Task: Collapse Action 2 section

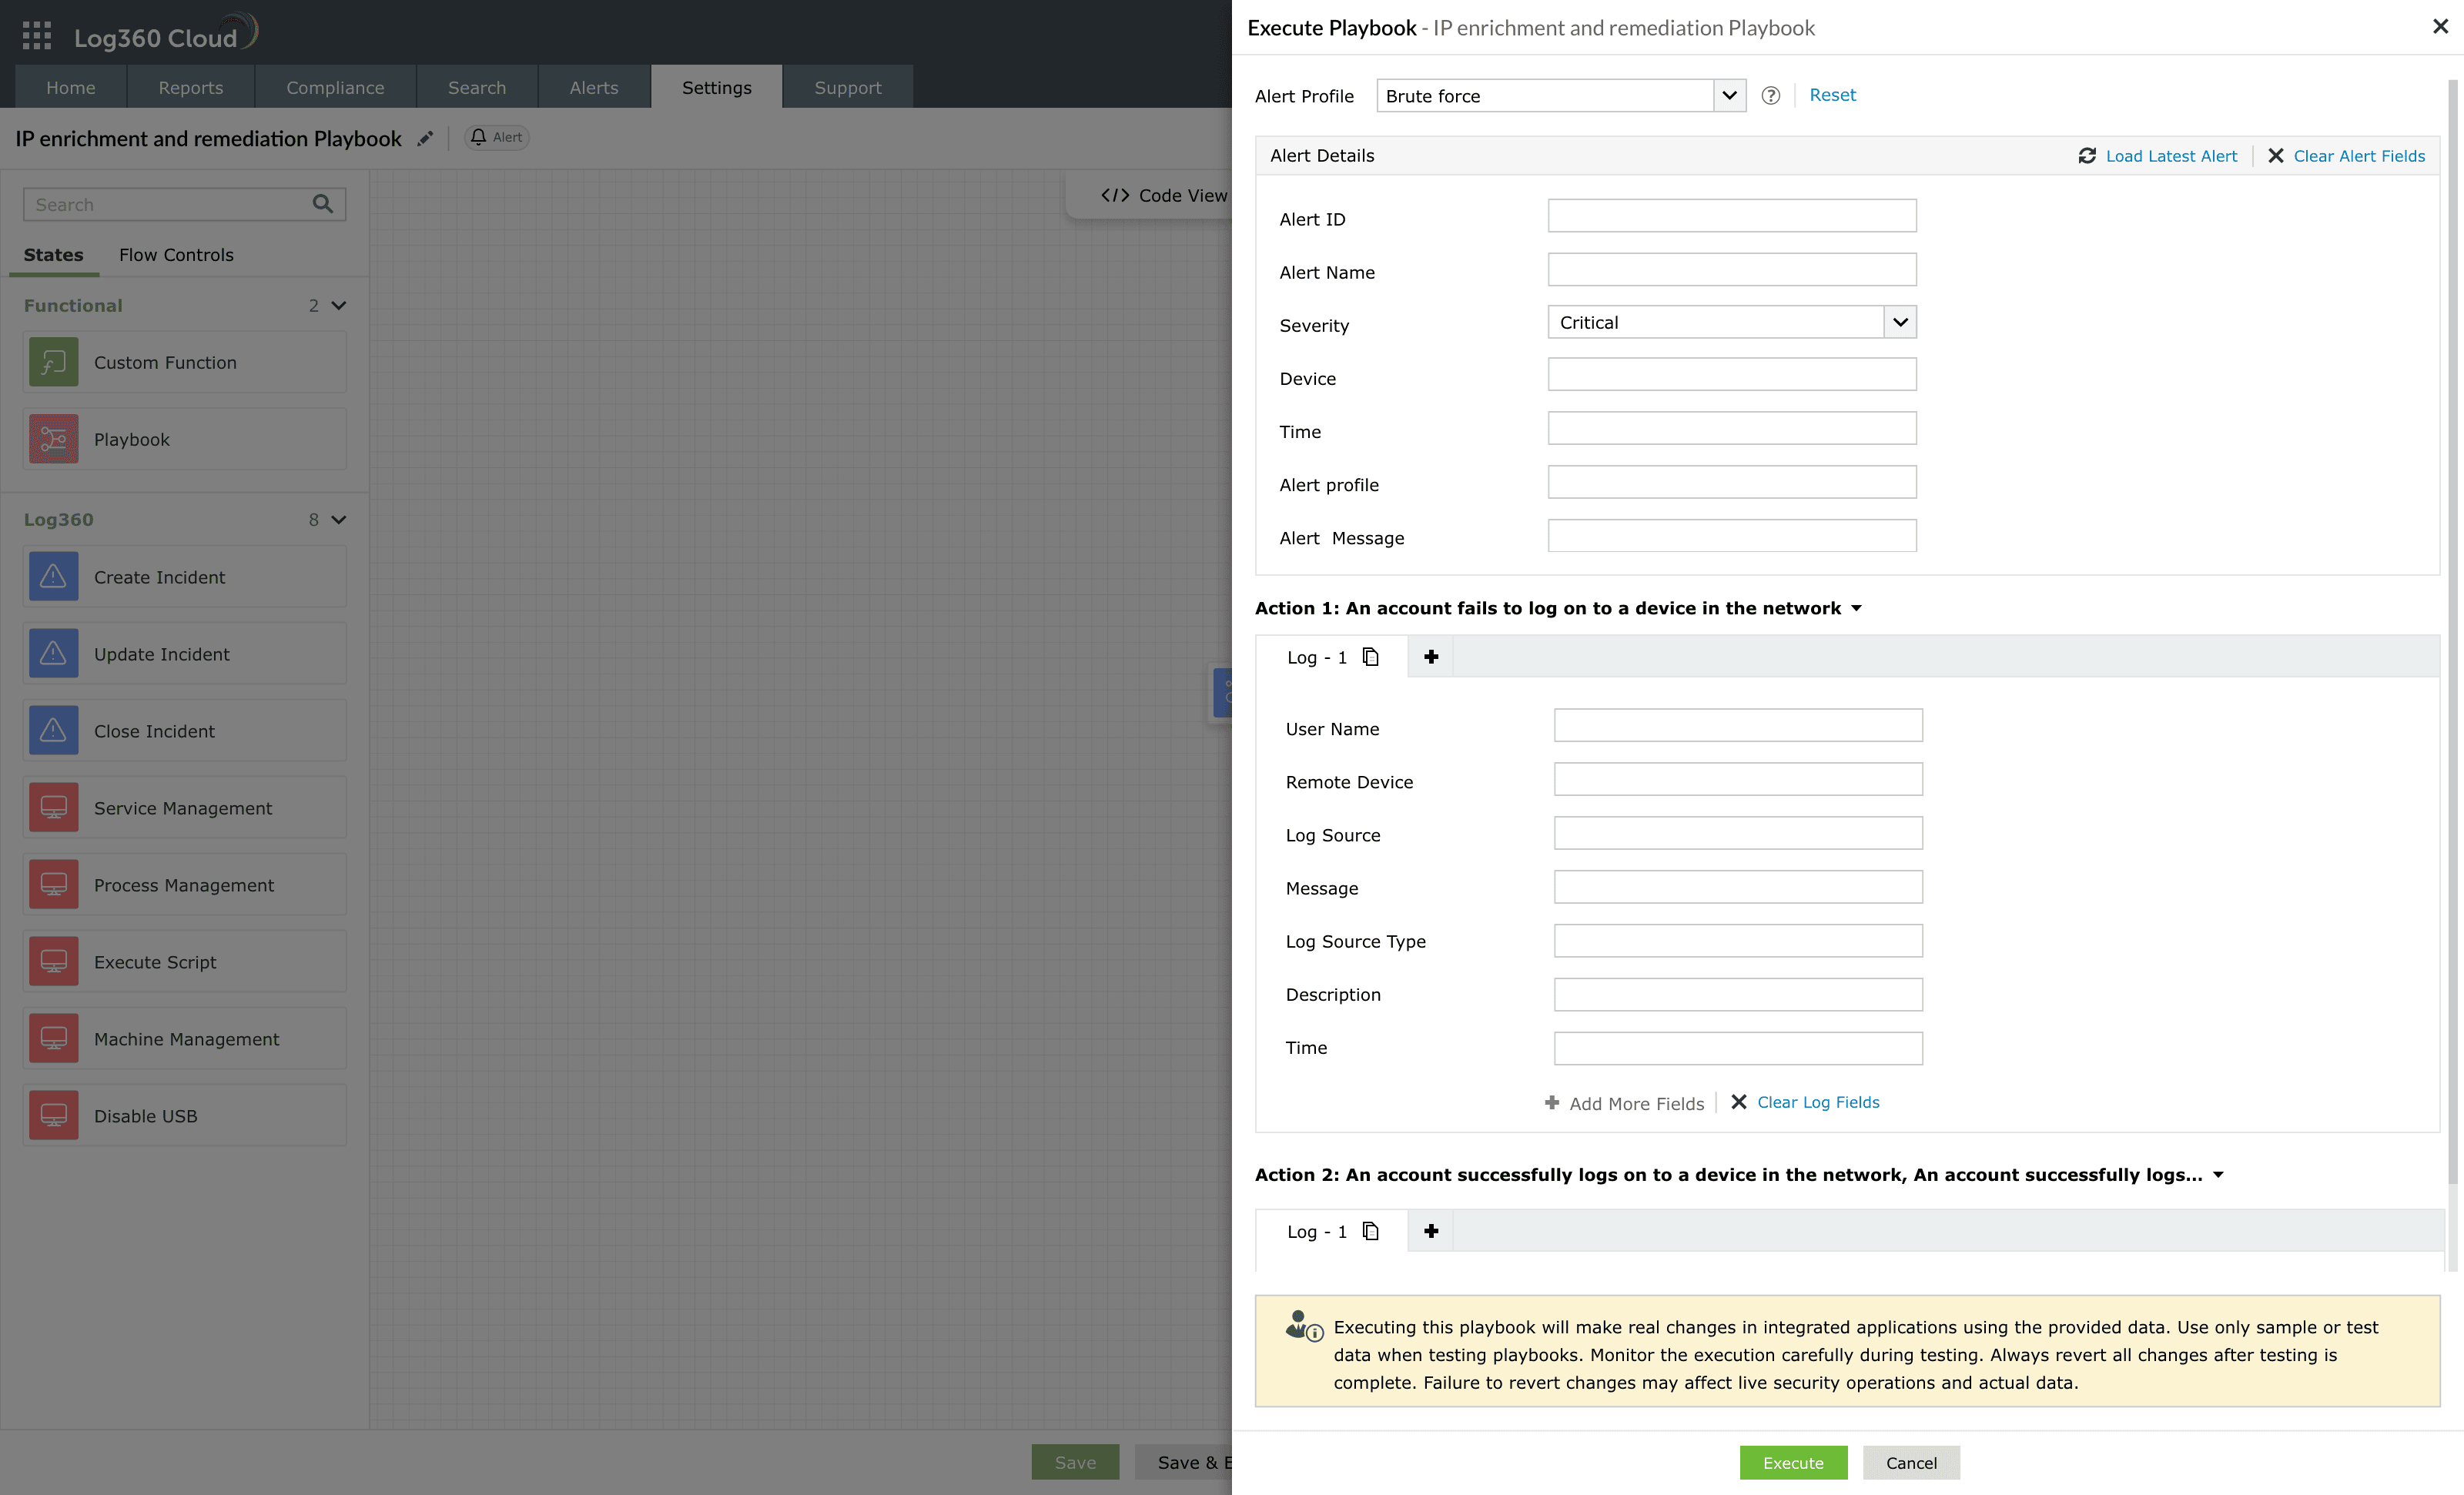Action: tap(2218, 1175)
